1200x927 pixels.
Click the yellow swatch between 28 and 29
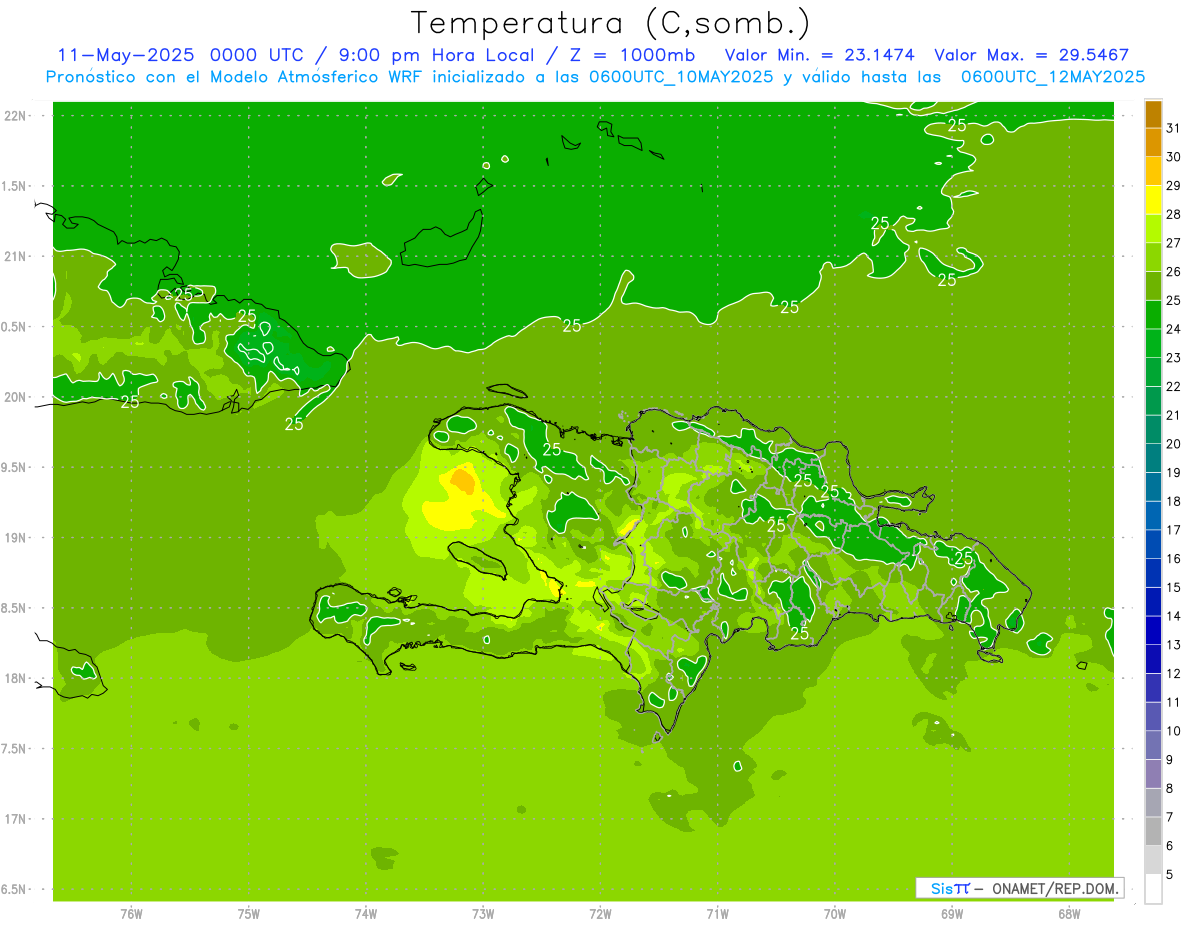click(x=1153, y=200)
